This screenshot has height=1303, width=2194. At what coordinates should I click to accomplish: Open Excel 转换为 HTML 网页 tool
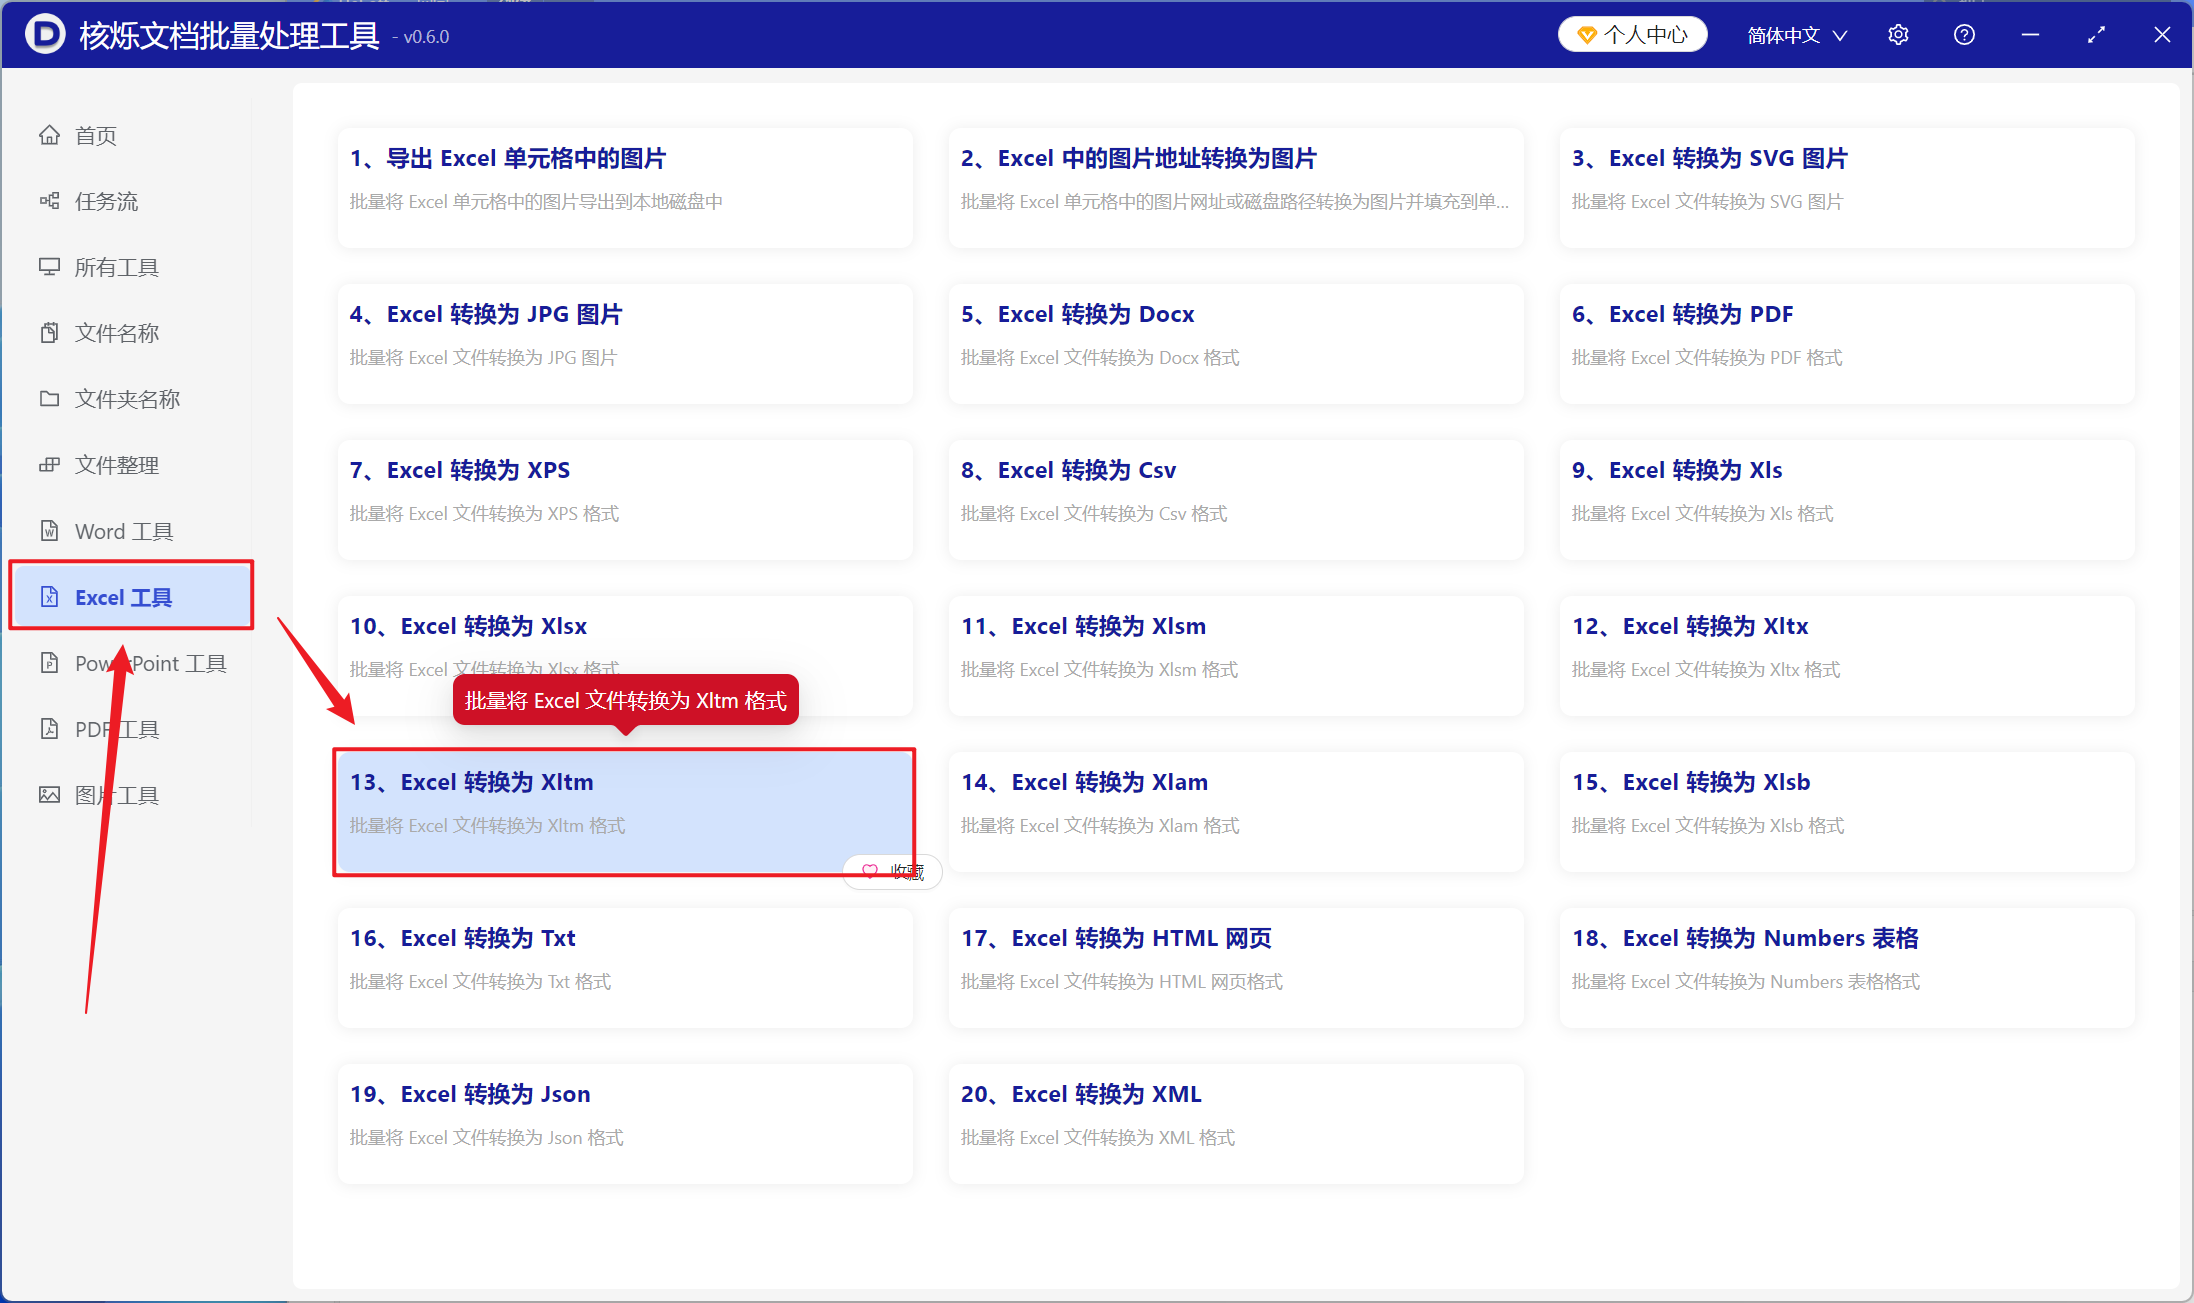point(1236,968)
